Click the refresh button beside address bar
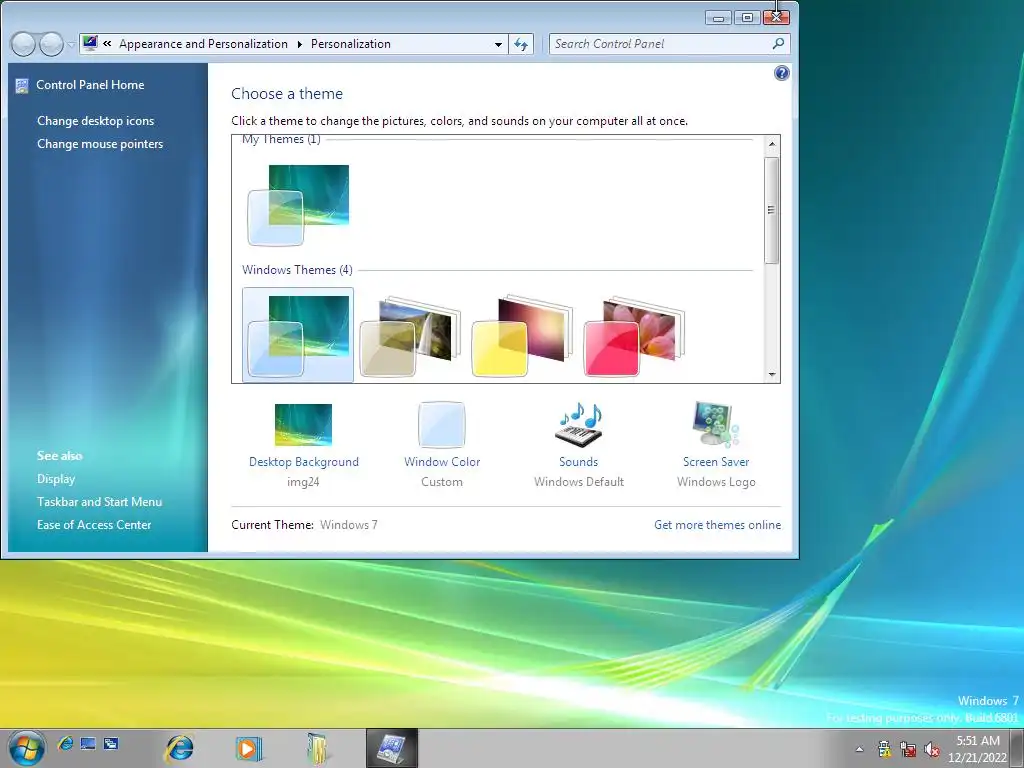 pyautogui.click(x=520, y=44)
